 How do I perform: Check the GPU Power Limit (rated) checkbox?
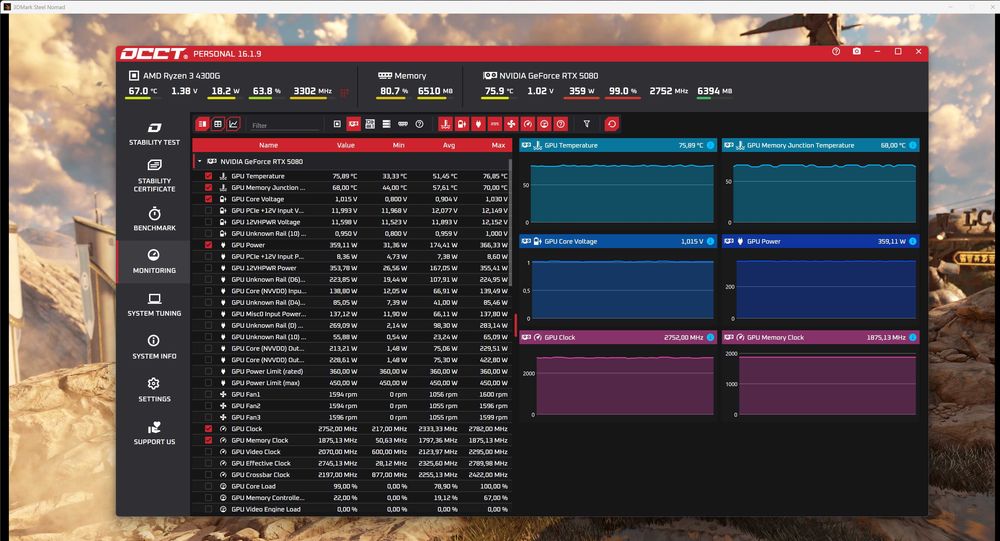pos(209,371)
